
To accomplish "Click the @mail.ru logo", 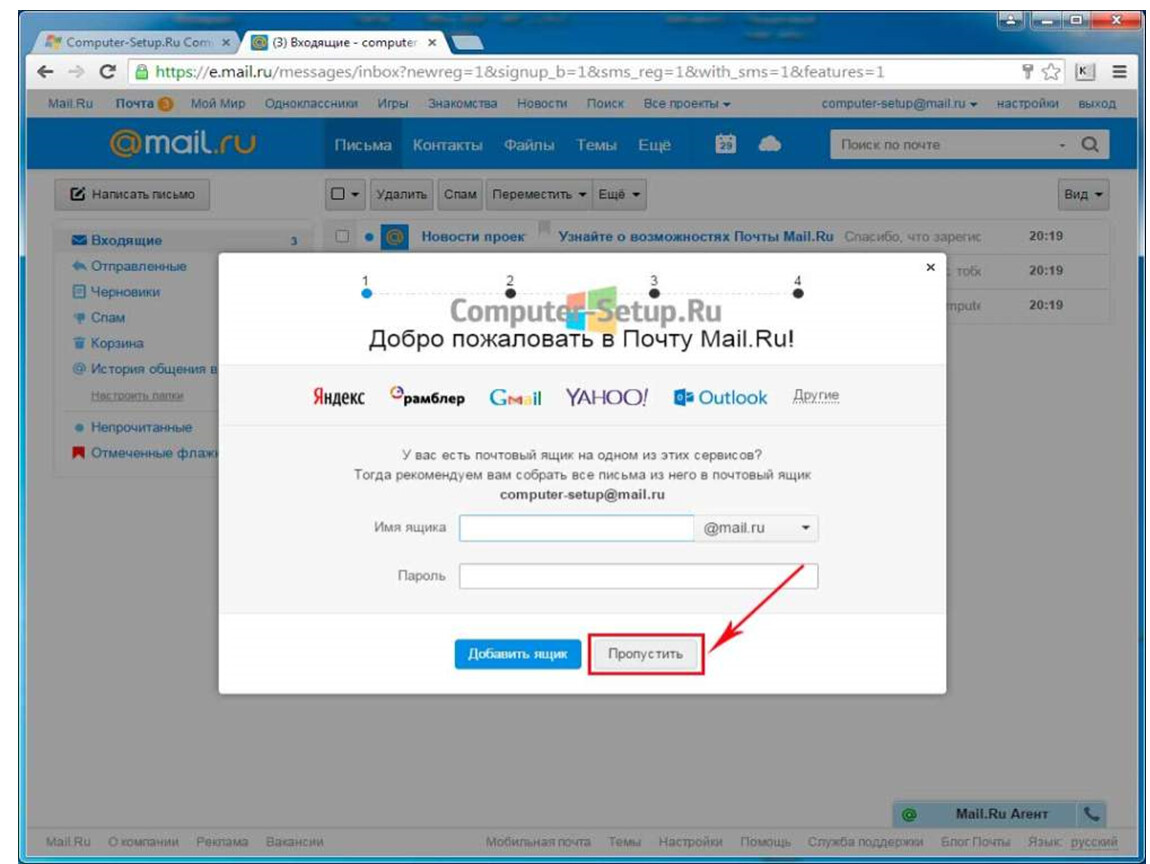I will [x=183, y=142].
